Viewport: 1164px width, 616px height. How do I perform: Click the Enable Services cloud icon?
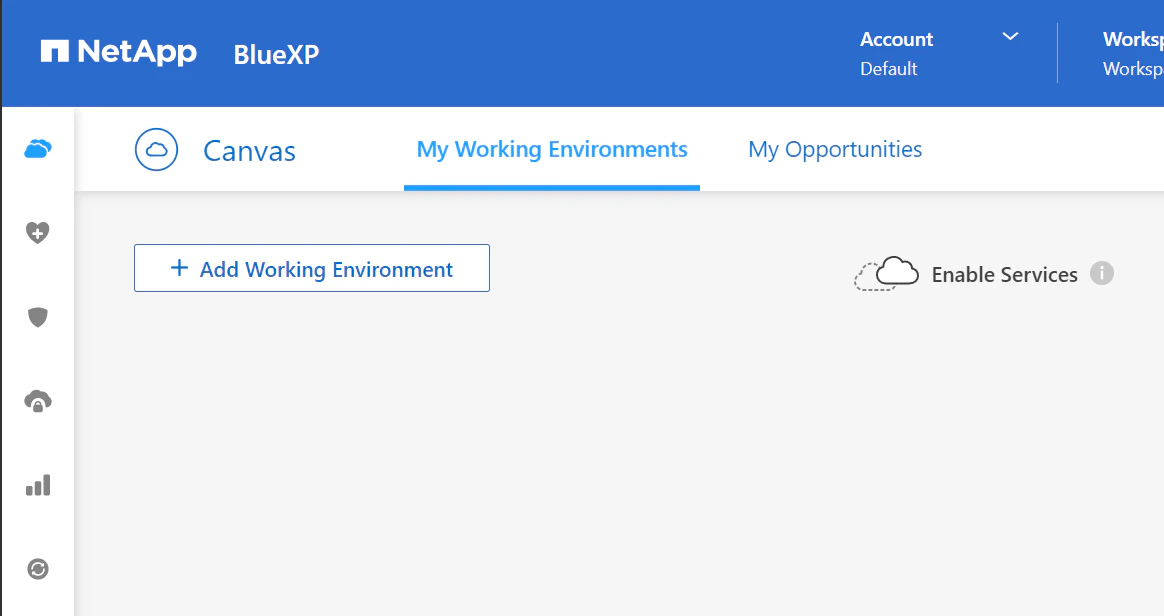click(886, 273)
